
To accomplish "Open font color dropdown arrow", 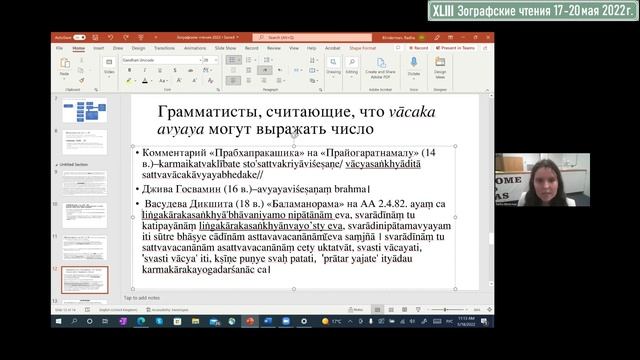I will (x=151, y=81).
